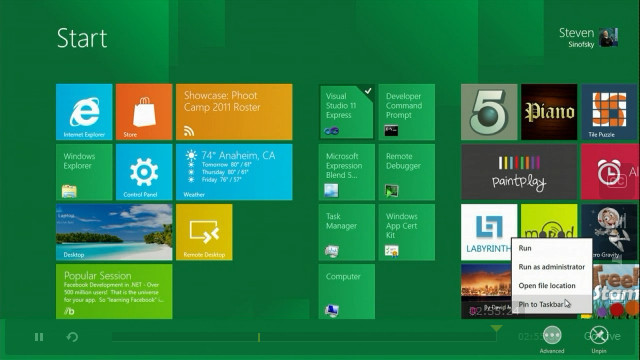
Task: Open the Control Panel tile
Action: coord(144,172)
